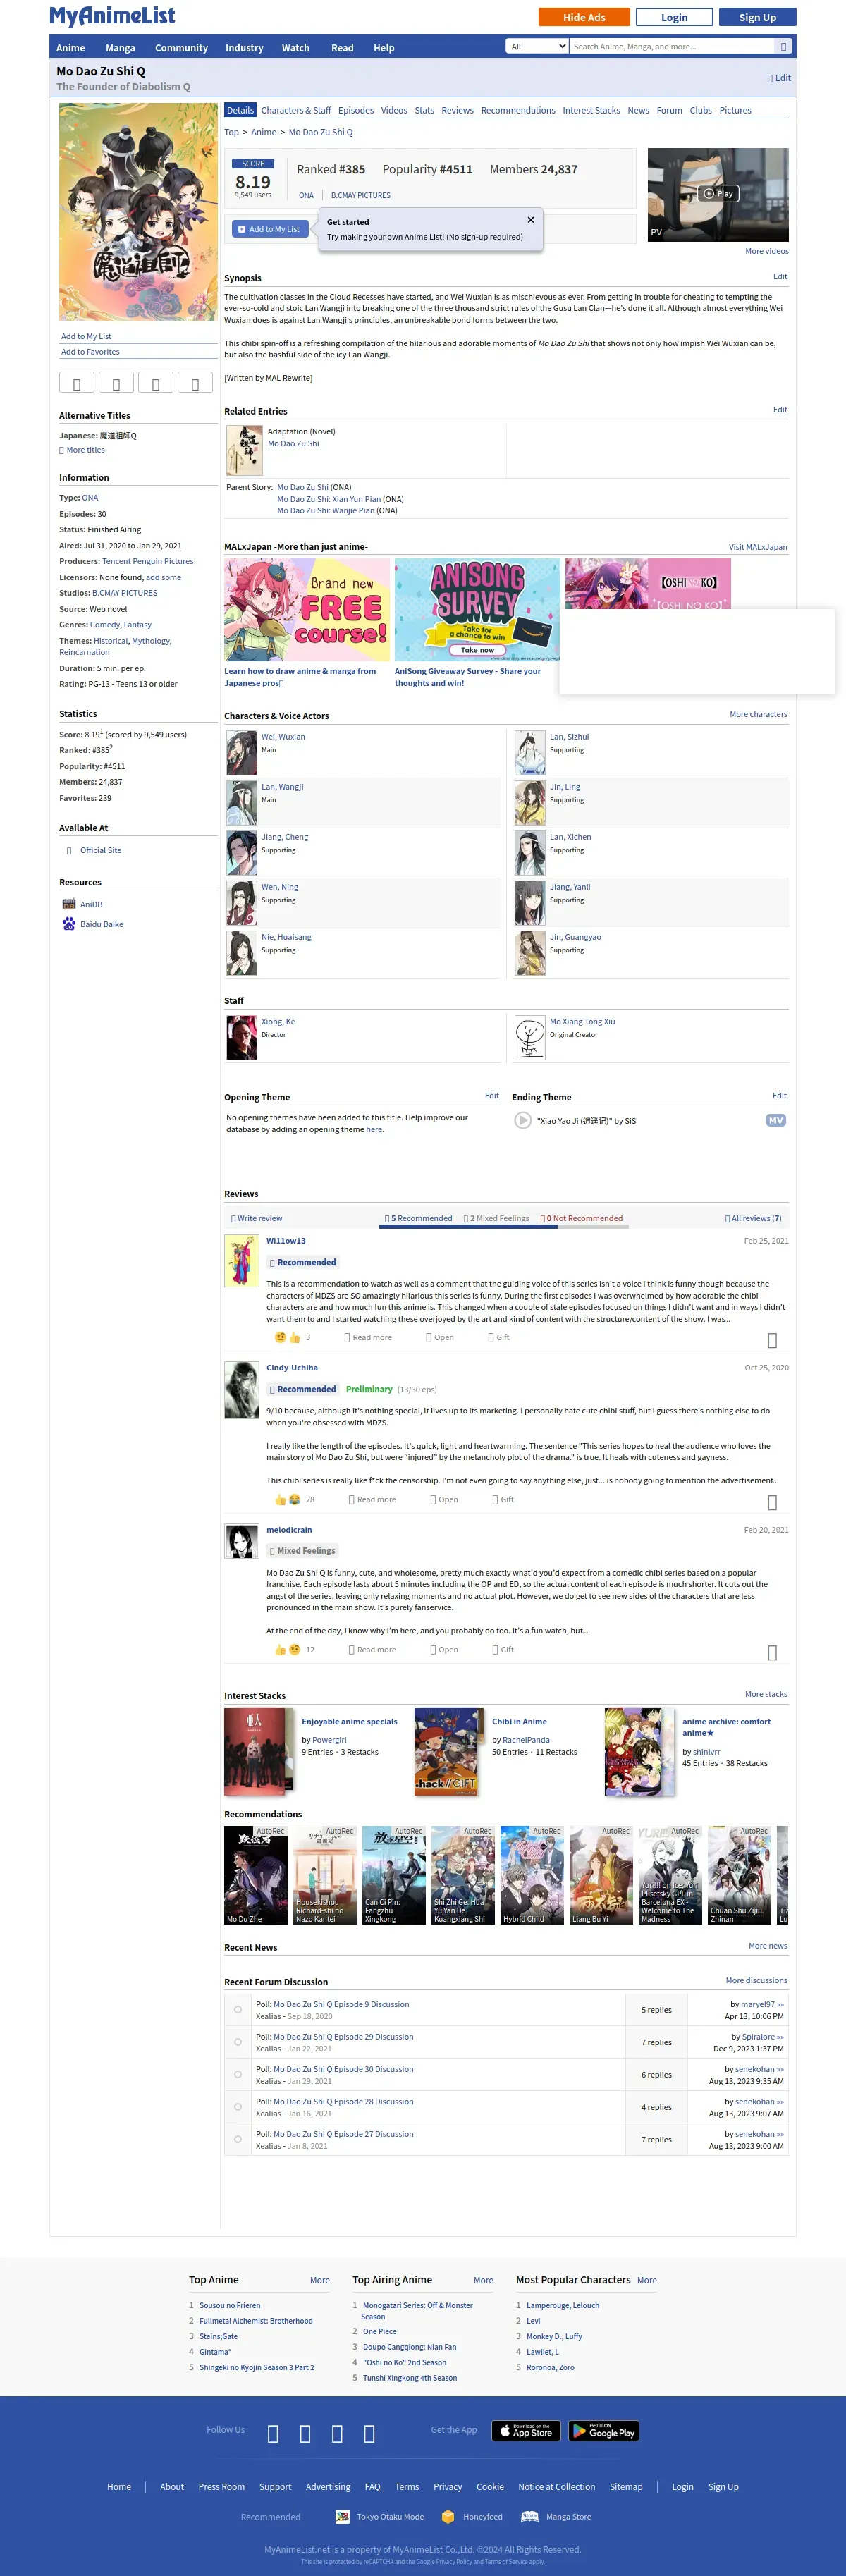Play the Xiao Yao Ji ending theme

[523, 1120]
